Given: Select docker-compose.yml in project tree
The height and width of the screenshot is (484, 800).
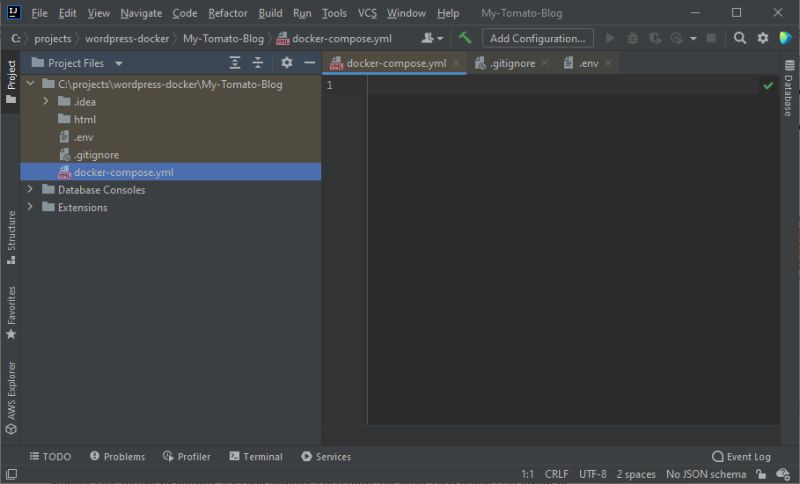Looking at the screenshot, I should [x=170, y=172].
